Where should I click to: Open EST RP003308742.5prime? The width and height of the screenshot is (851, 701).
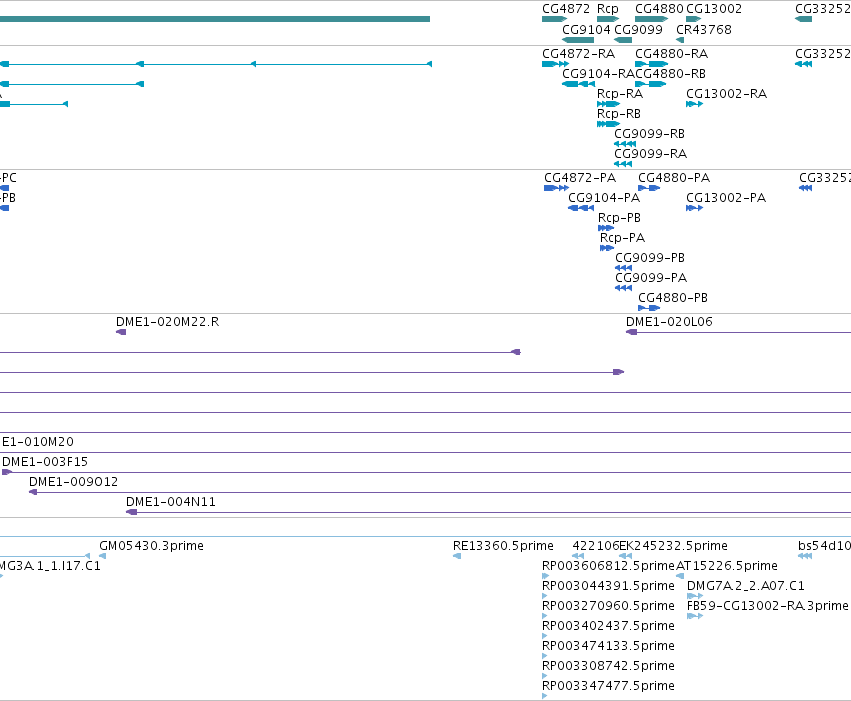(x=608, y=667)
